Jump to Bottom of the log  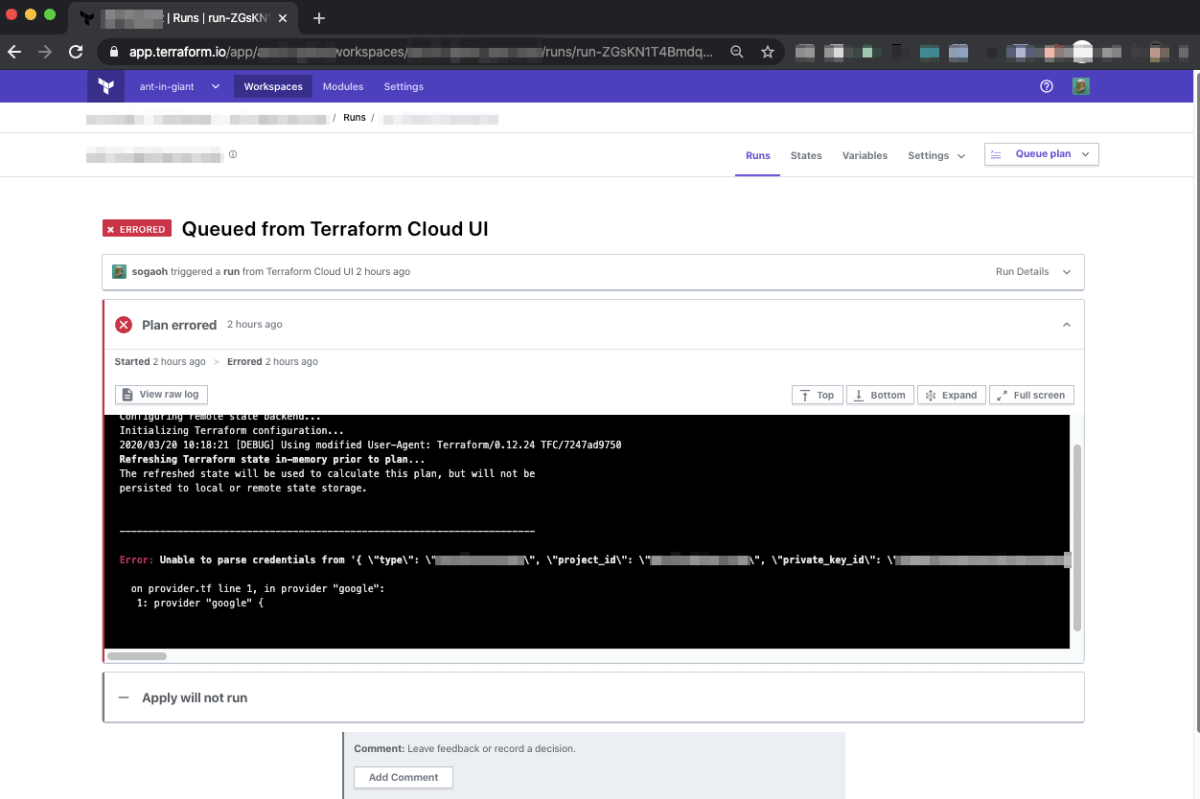879,395
